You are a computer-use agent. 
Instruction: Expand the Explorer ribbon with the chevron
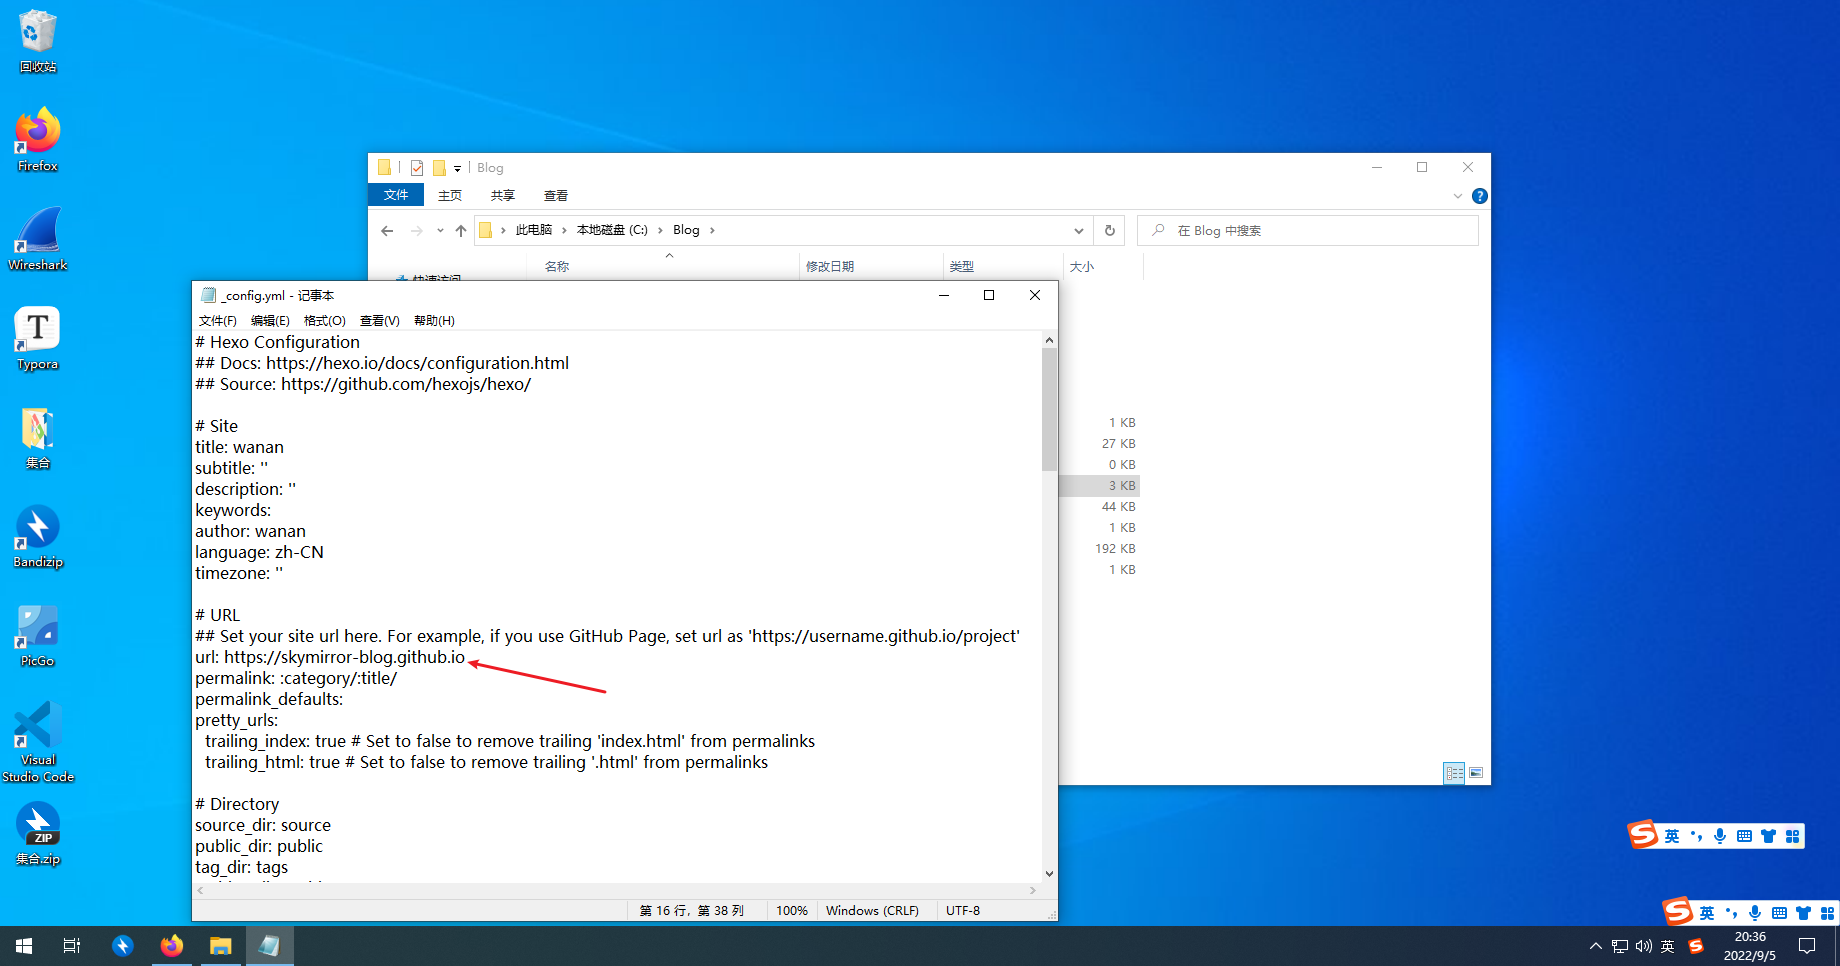[x=1458, y=196]
